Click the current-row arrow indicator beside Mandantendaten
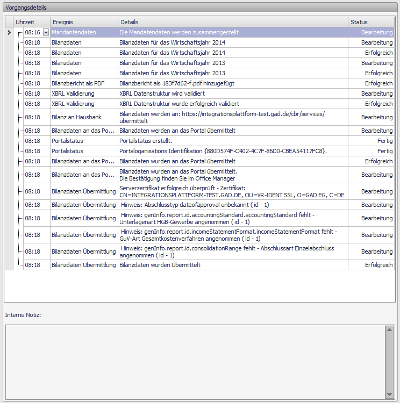Image resolution: width=400 pixels, height=403 pixels. pyautogui.click(x=9, y=32)
